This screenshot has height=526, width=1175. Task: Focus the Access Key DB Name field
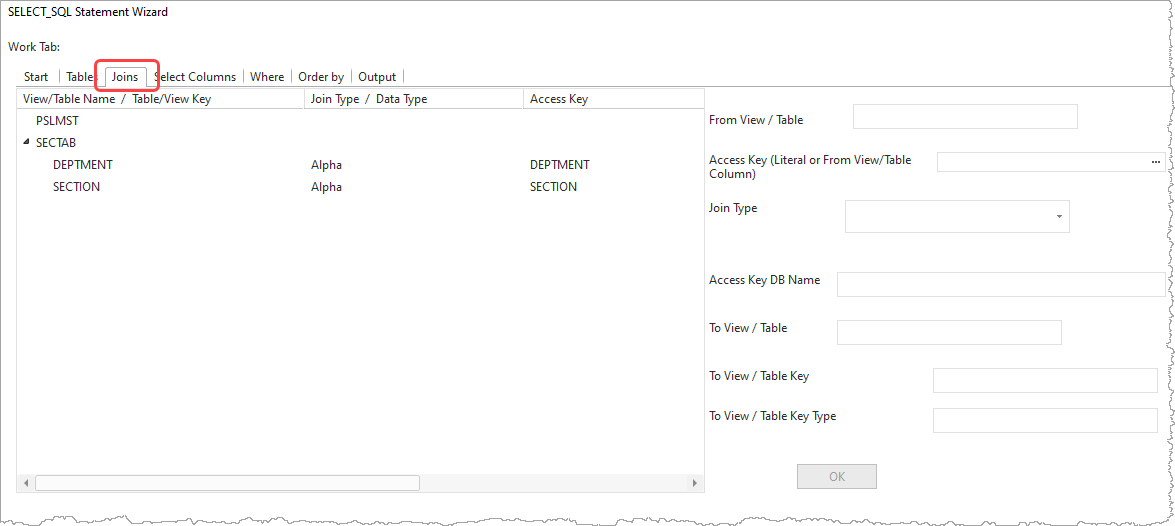[x=1000, y=284]
